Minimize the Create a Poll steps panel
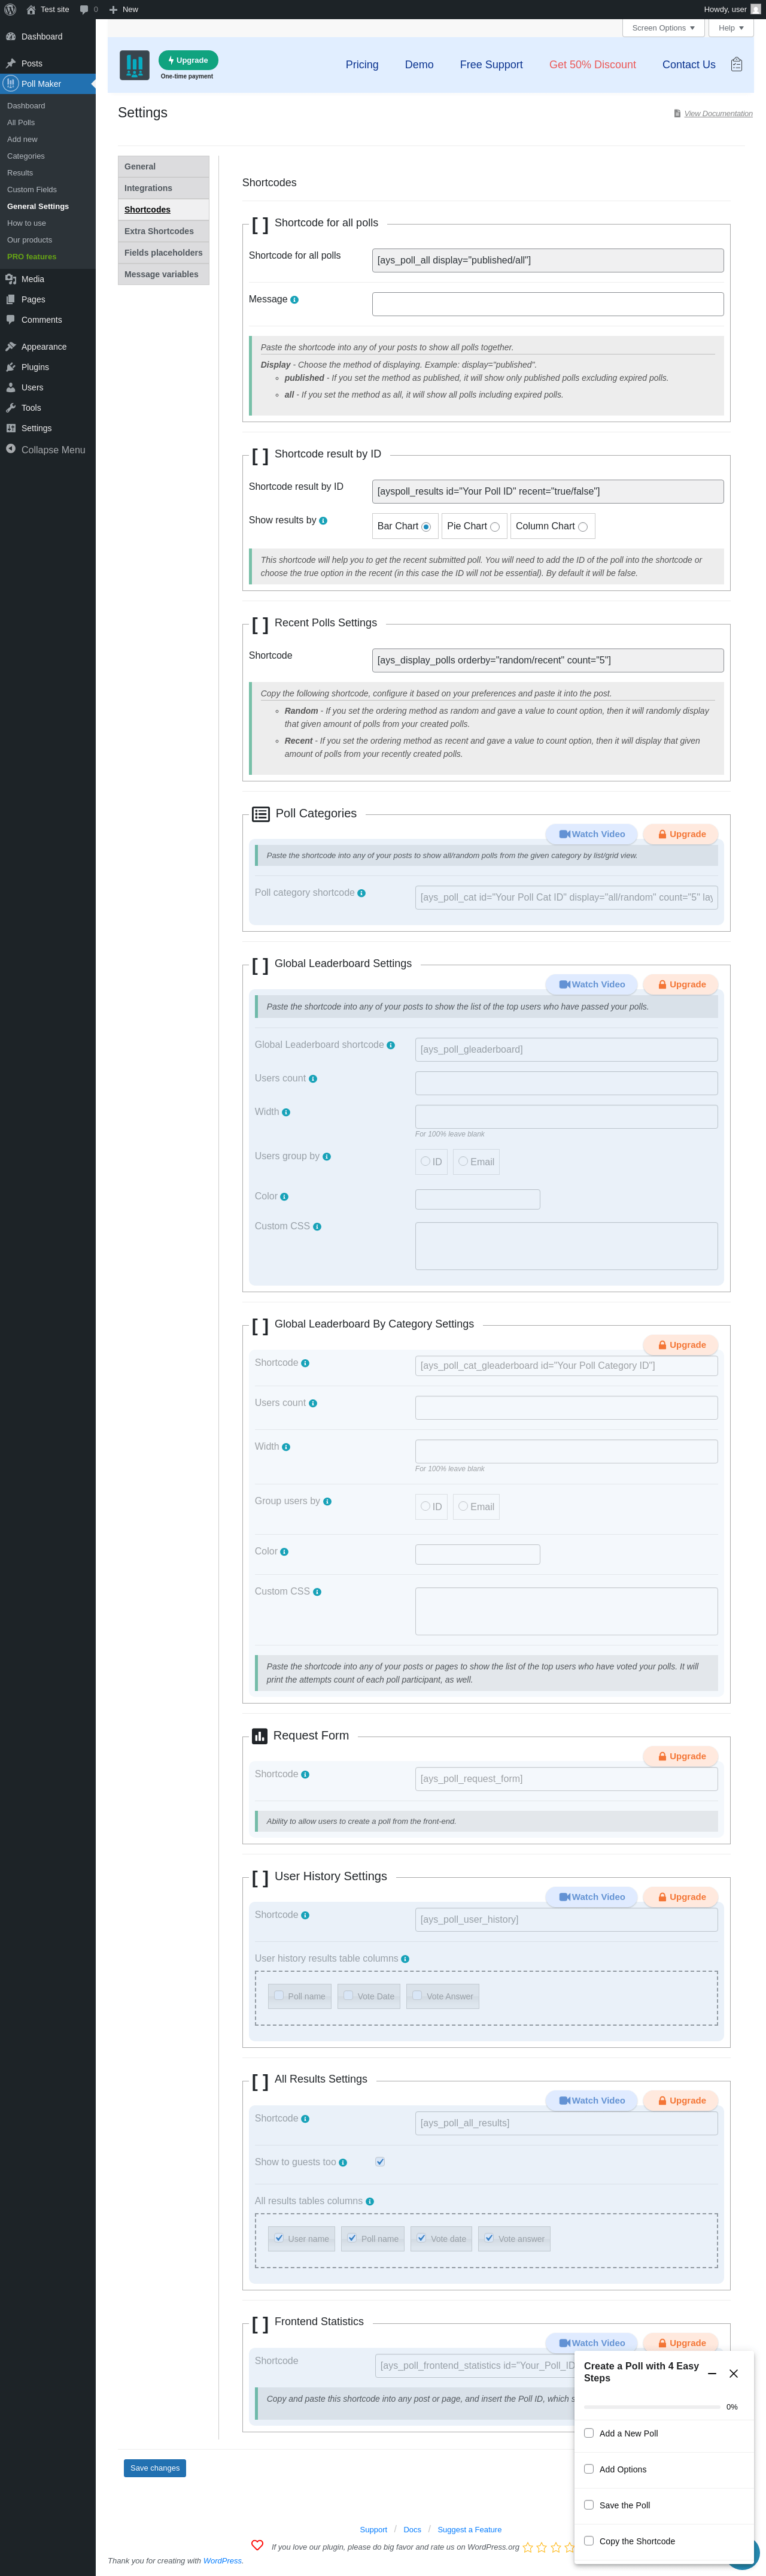The width and height of the screenshot is (766, 2576). click(x=712, y=2373)
